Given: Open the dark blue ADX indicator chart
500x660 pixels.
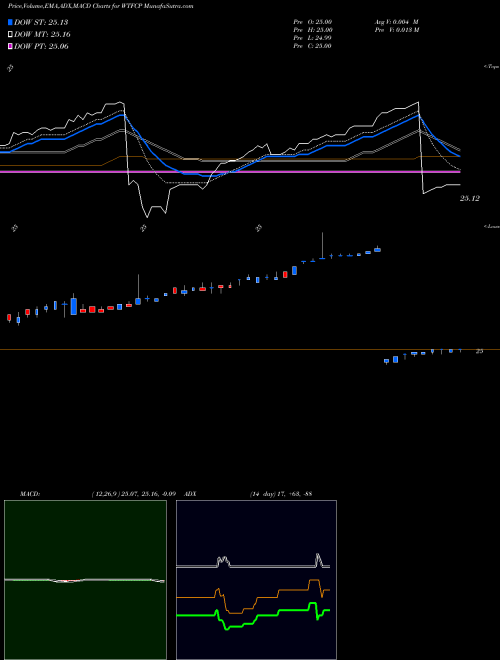Looking at the screenshot, I should [x=256, y=580].
